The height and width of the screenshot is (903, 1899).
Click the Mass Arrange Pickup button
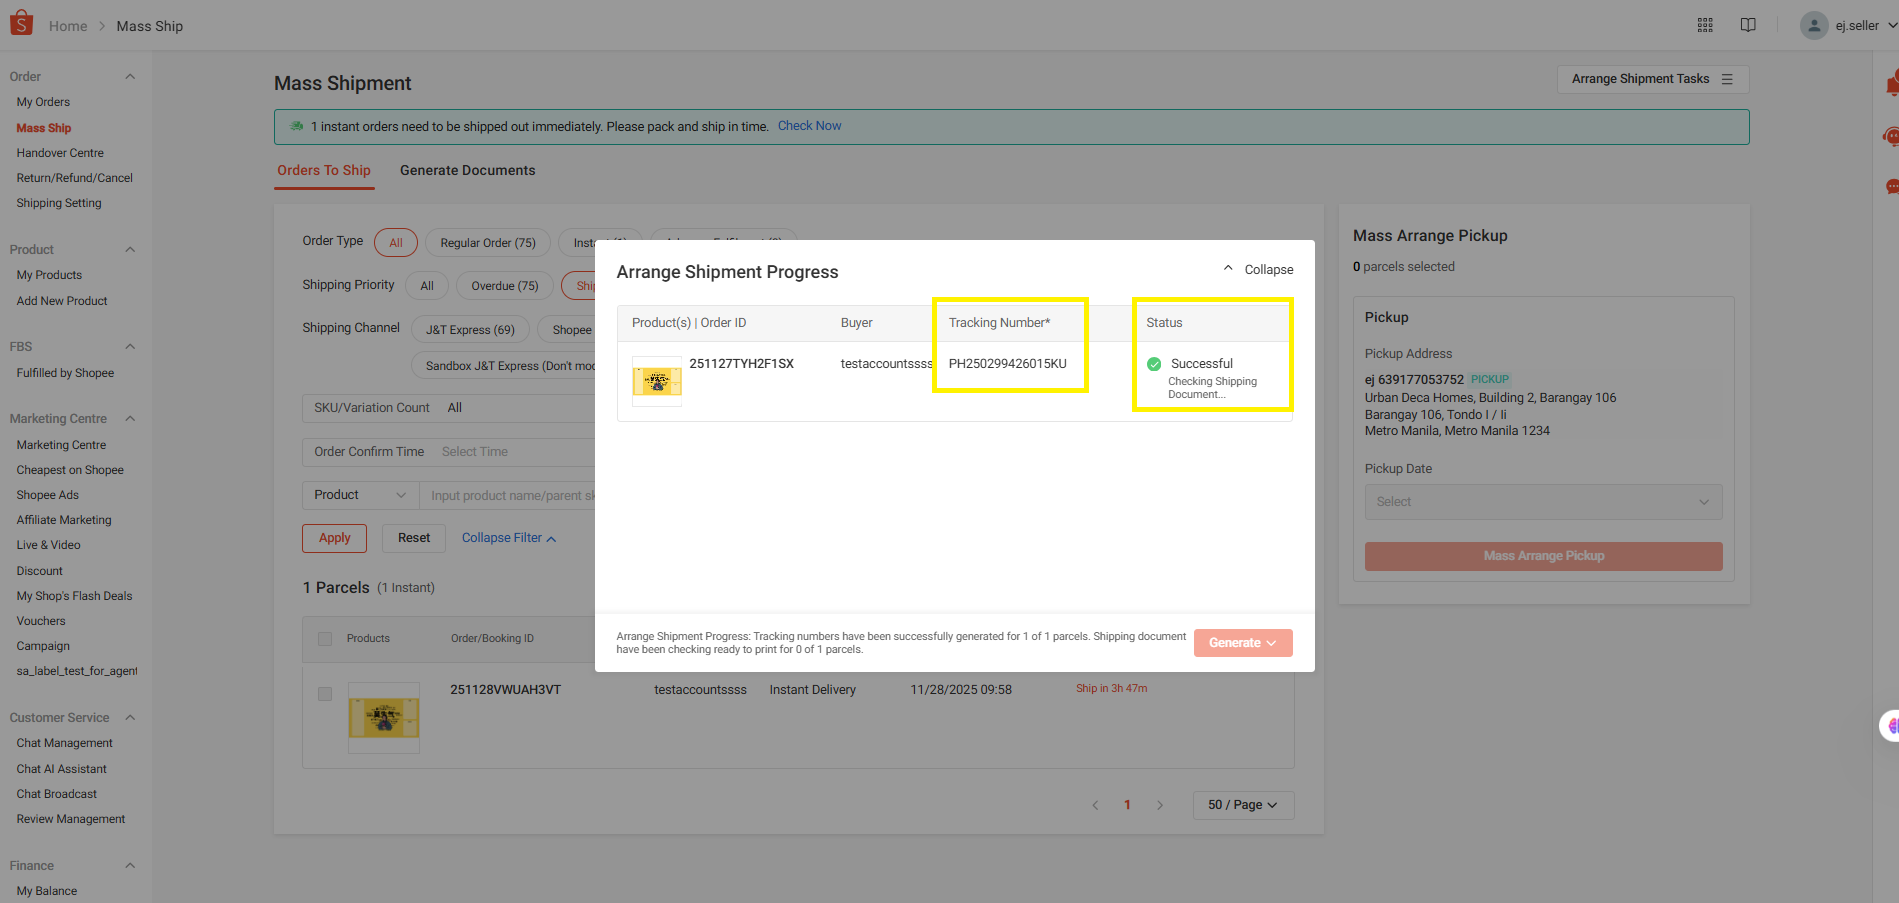click(1543, 556)
